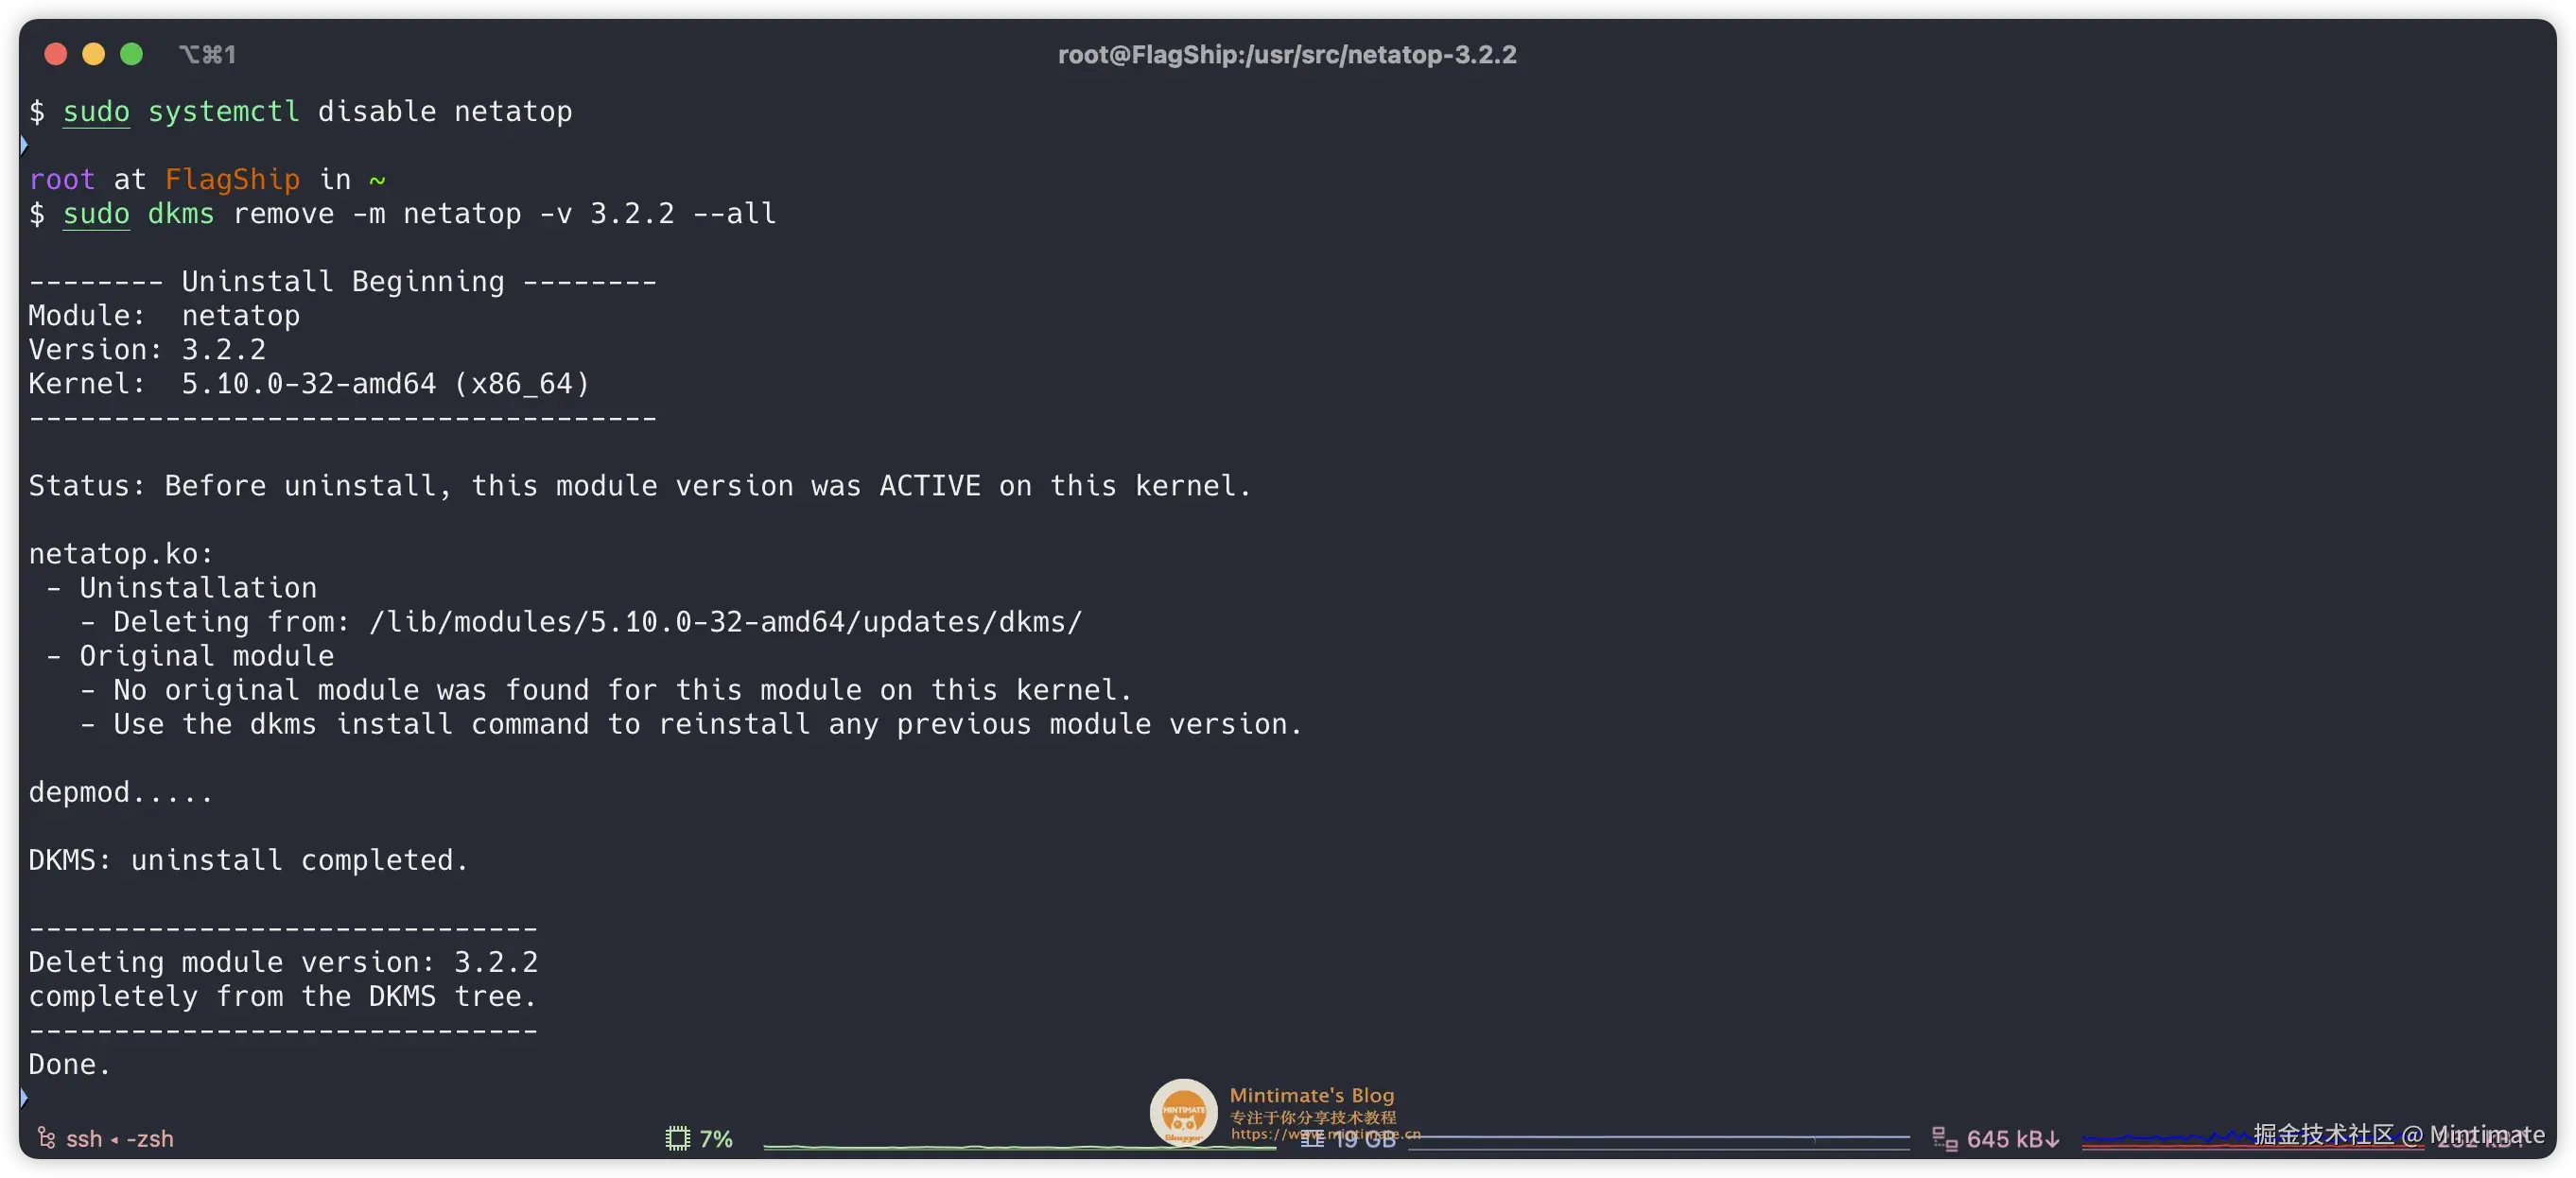
Task: Click the memory usage graph line
Action: click(x=1660, y=1137)
